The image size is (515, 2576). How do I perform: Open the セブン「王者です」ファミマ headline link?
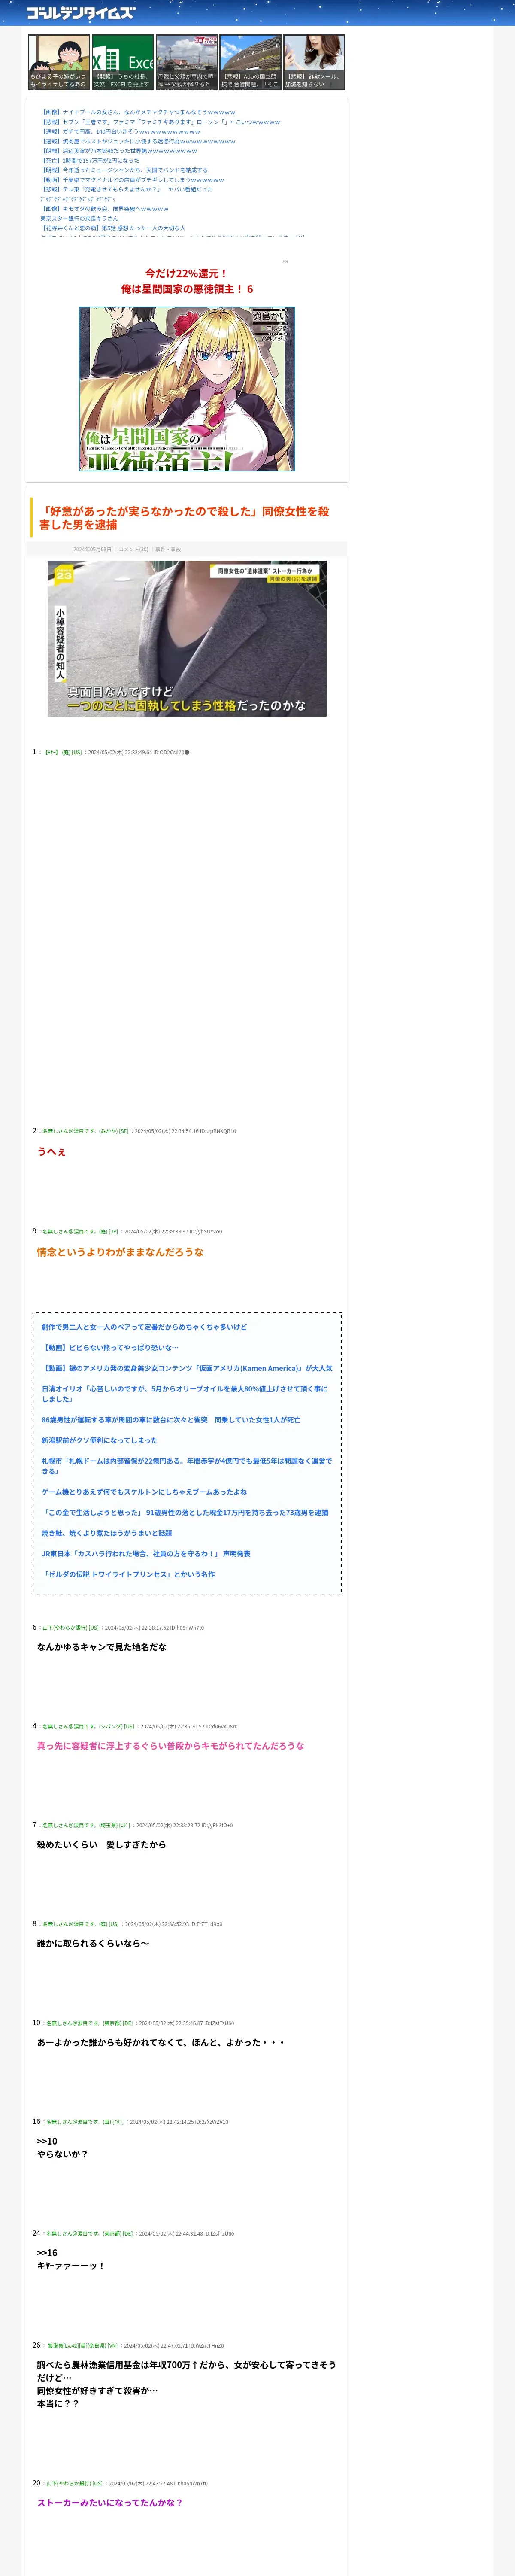click(x=160, y=122)
